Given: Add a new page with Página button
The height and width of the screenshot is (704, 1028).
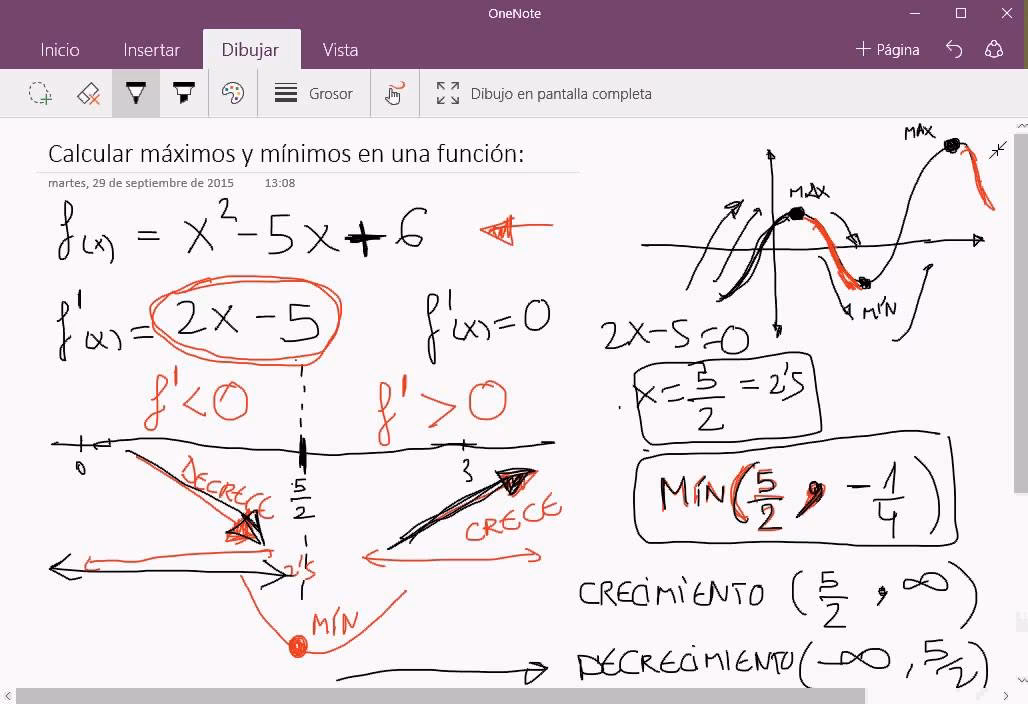Looking at the screenshot, I should pos(886,49).
